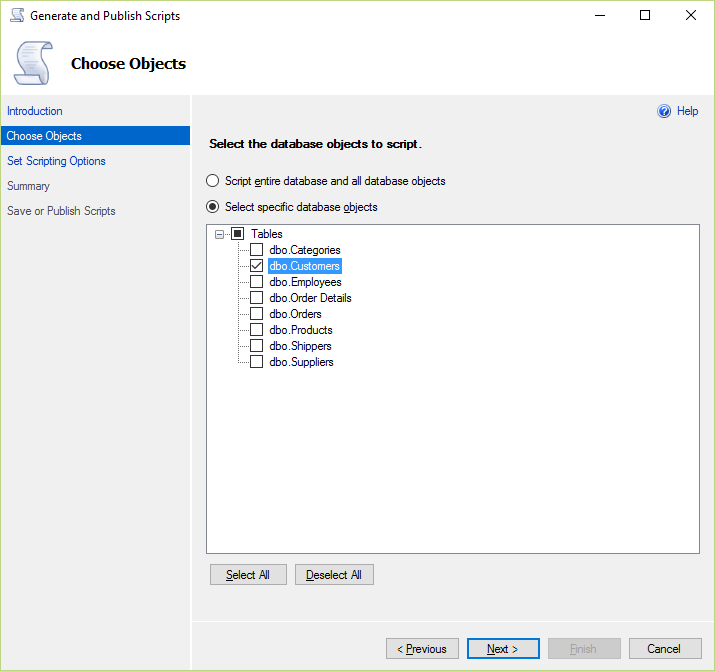Minimize the Generate and Publish Scripts window
Image resolution: width=715 pixels, height=671 pixels.
click(x=600, y=15)
